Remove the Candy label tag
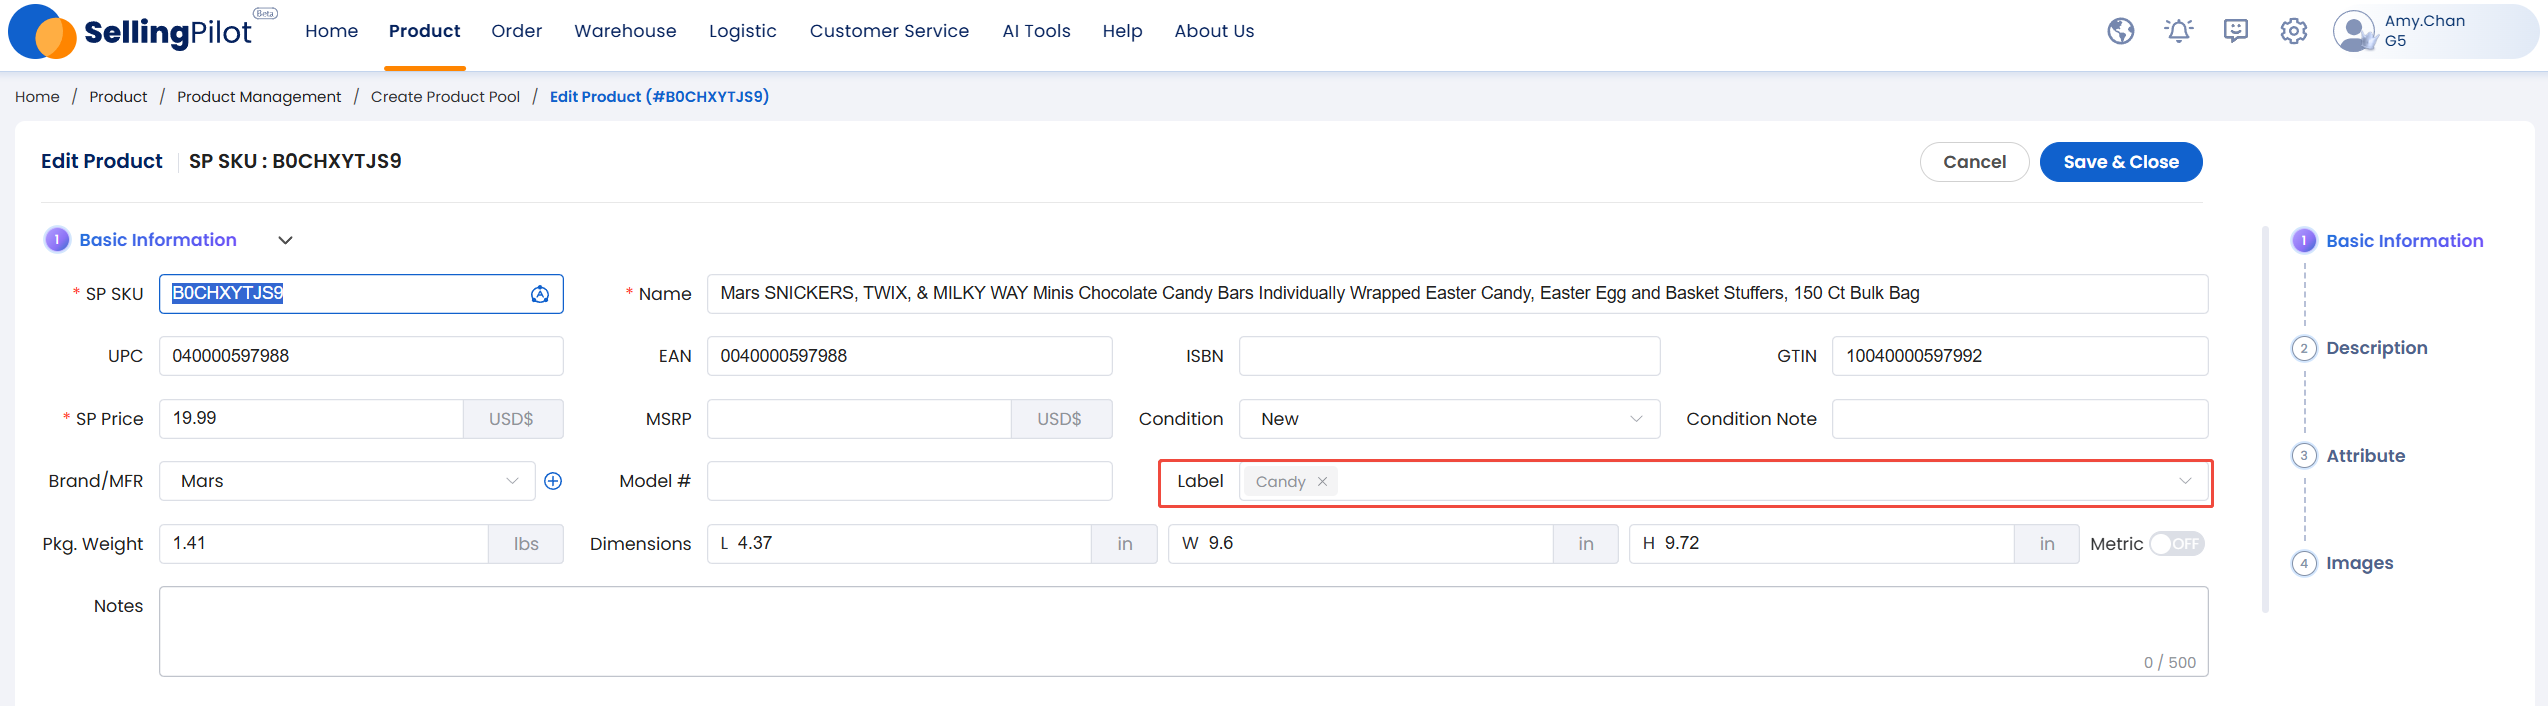Screen dimensions: 2548x706 point(1322,482)
